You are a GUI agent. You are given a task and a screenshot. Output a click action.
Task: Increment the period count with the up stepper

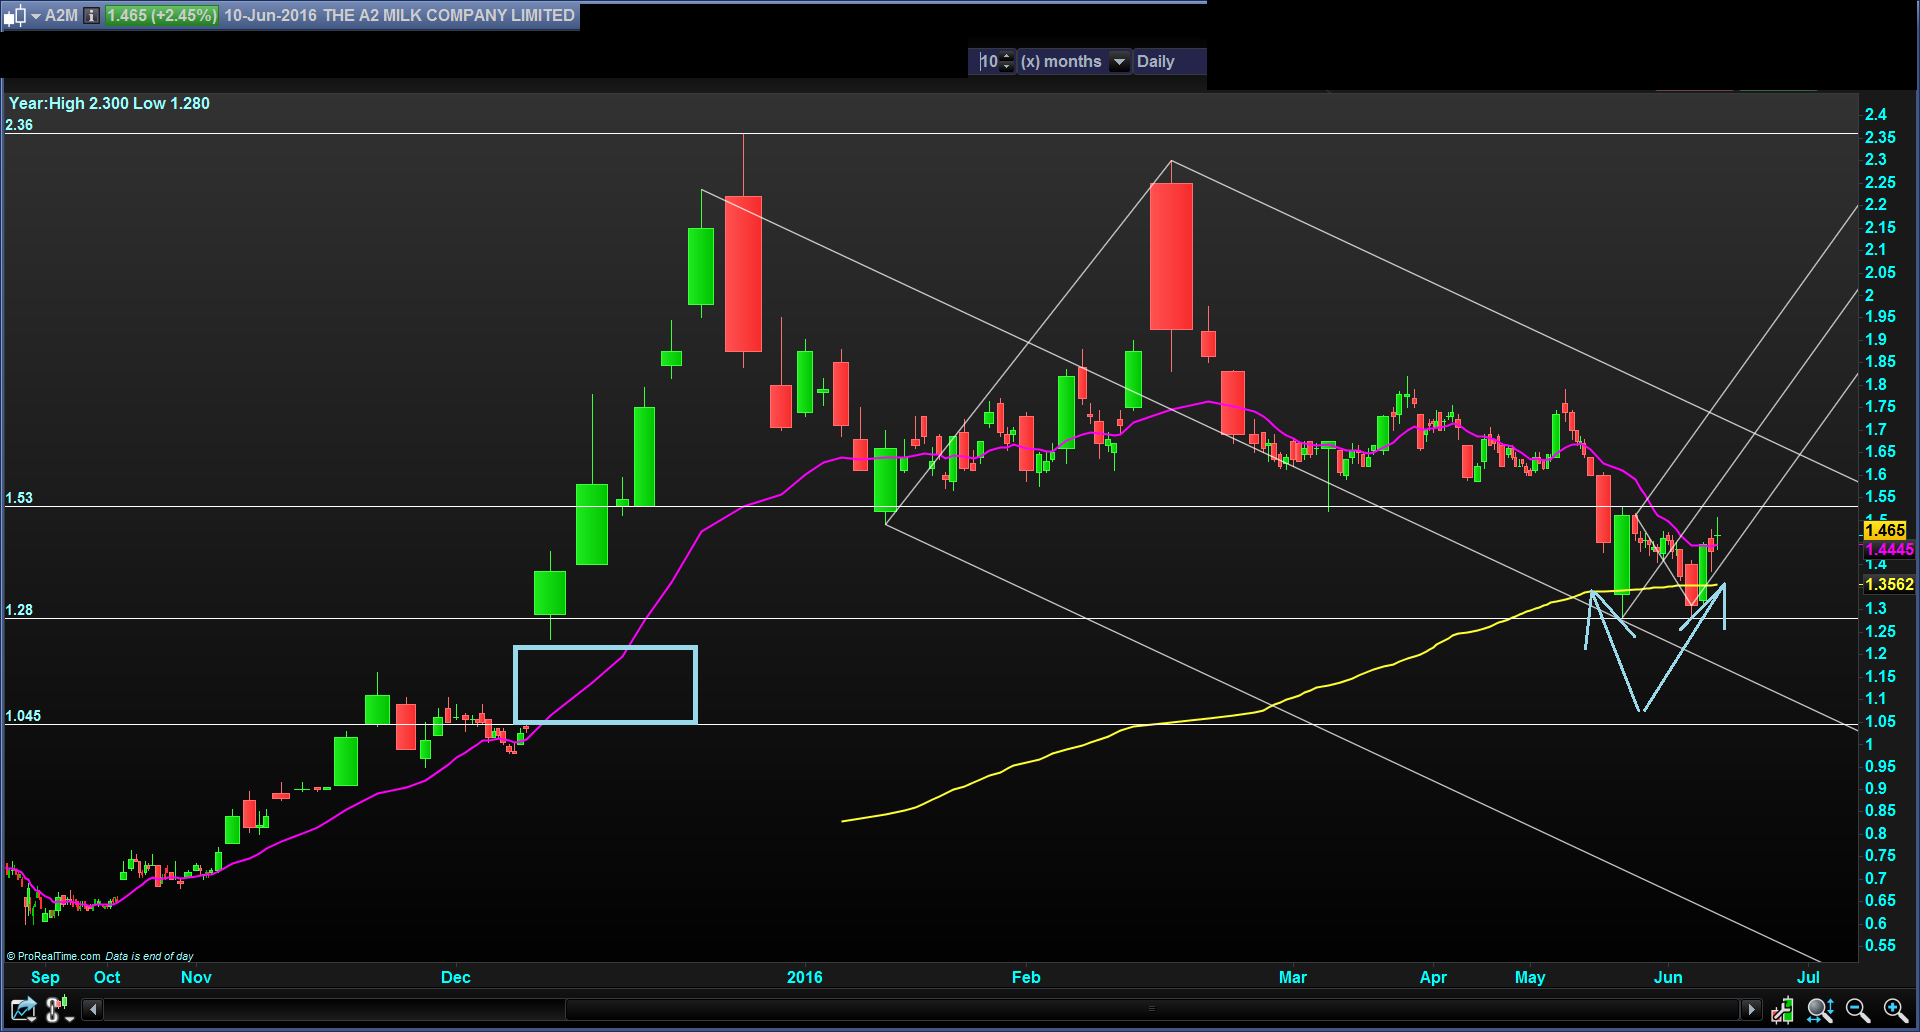tap(1007, 56)
